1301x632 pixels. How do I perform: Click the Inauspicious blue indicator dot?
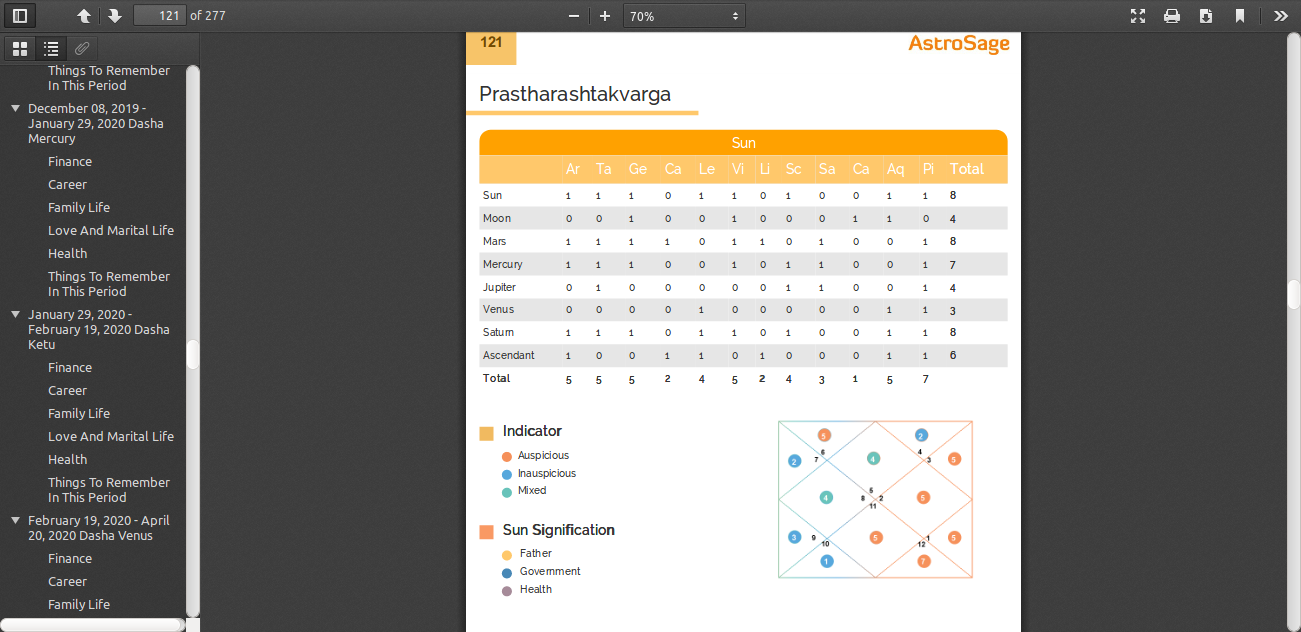click(507, 474)
